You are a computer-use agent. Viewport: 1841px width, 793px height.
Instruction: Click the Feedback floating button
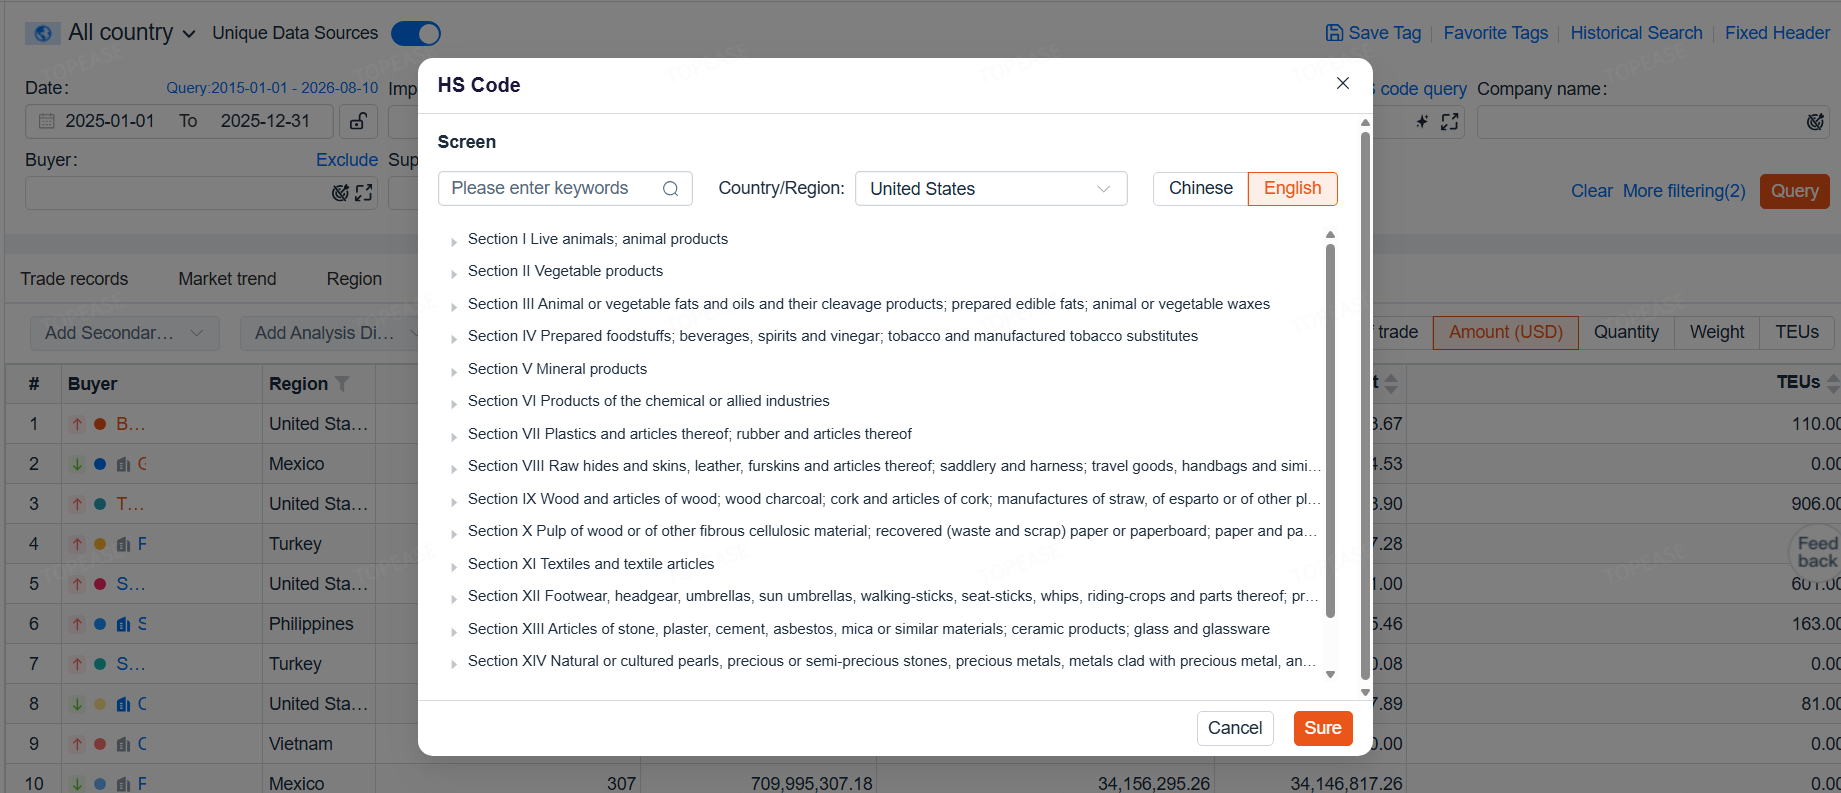pos(1816,551)
